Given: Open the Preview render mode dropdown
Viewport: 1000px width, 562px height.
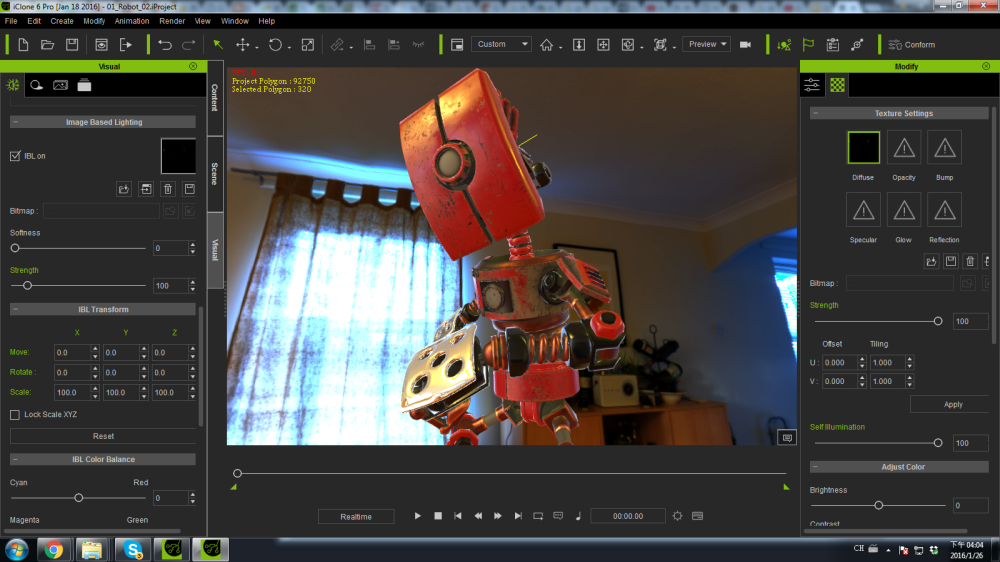Looking at the screenshot, I should click(706, 44).
